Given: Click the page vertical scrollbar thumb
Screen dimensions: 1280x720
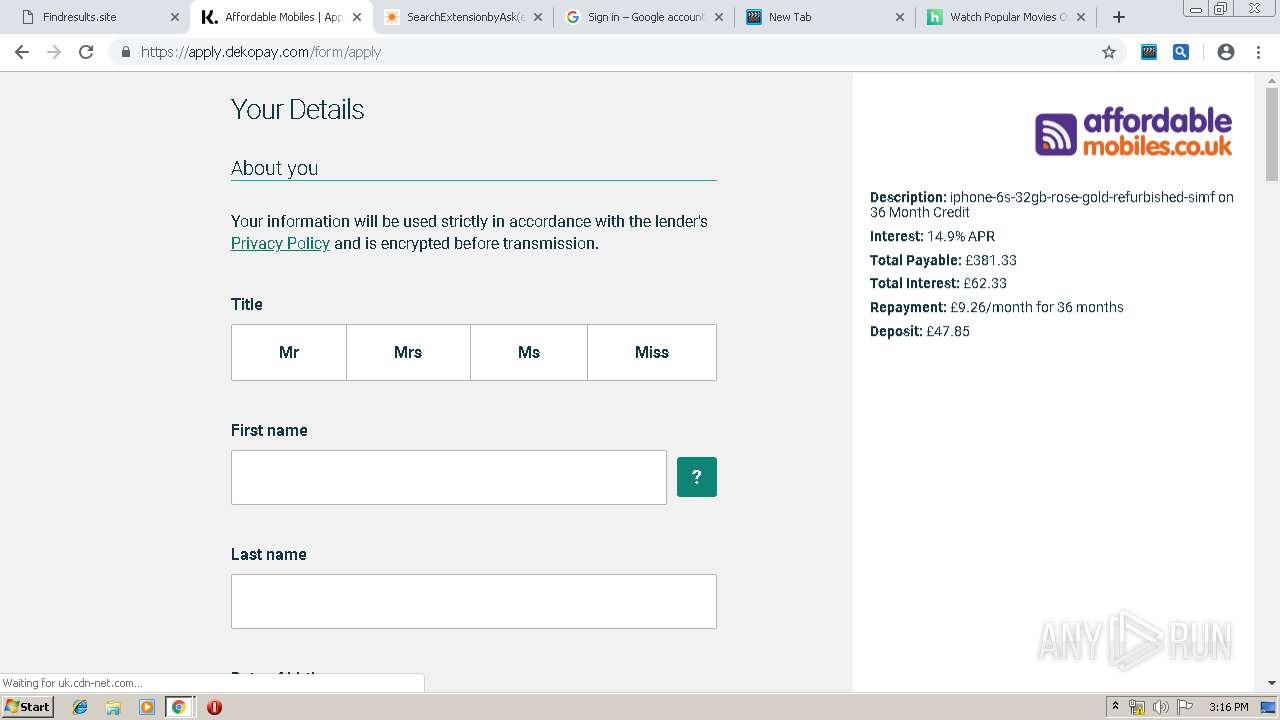Looking at the screenshot, I should point(1272,135).
